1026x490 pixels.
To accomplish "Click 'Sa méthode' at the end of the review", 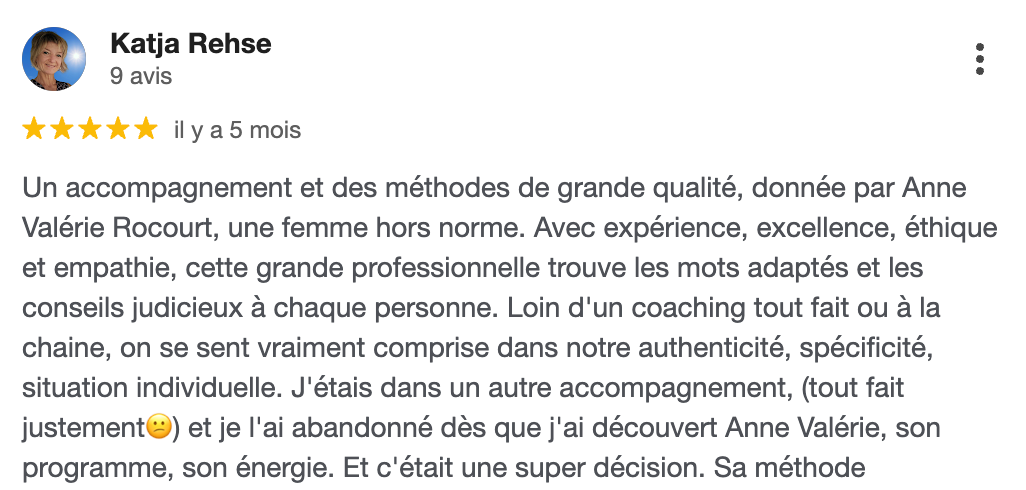I will point(790,468).
